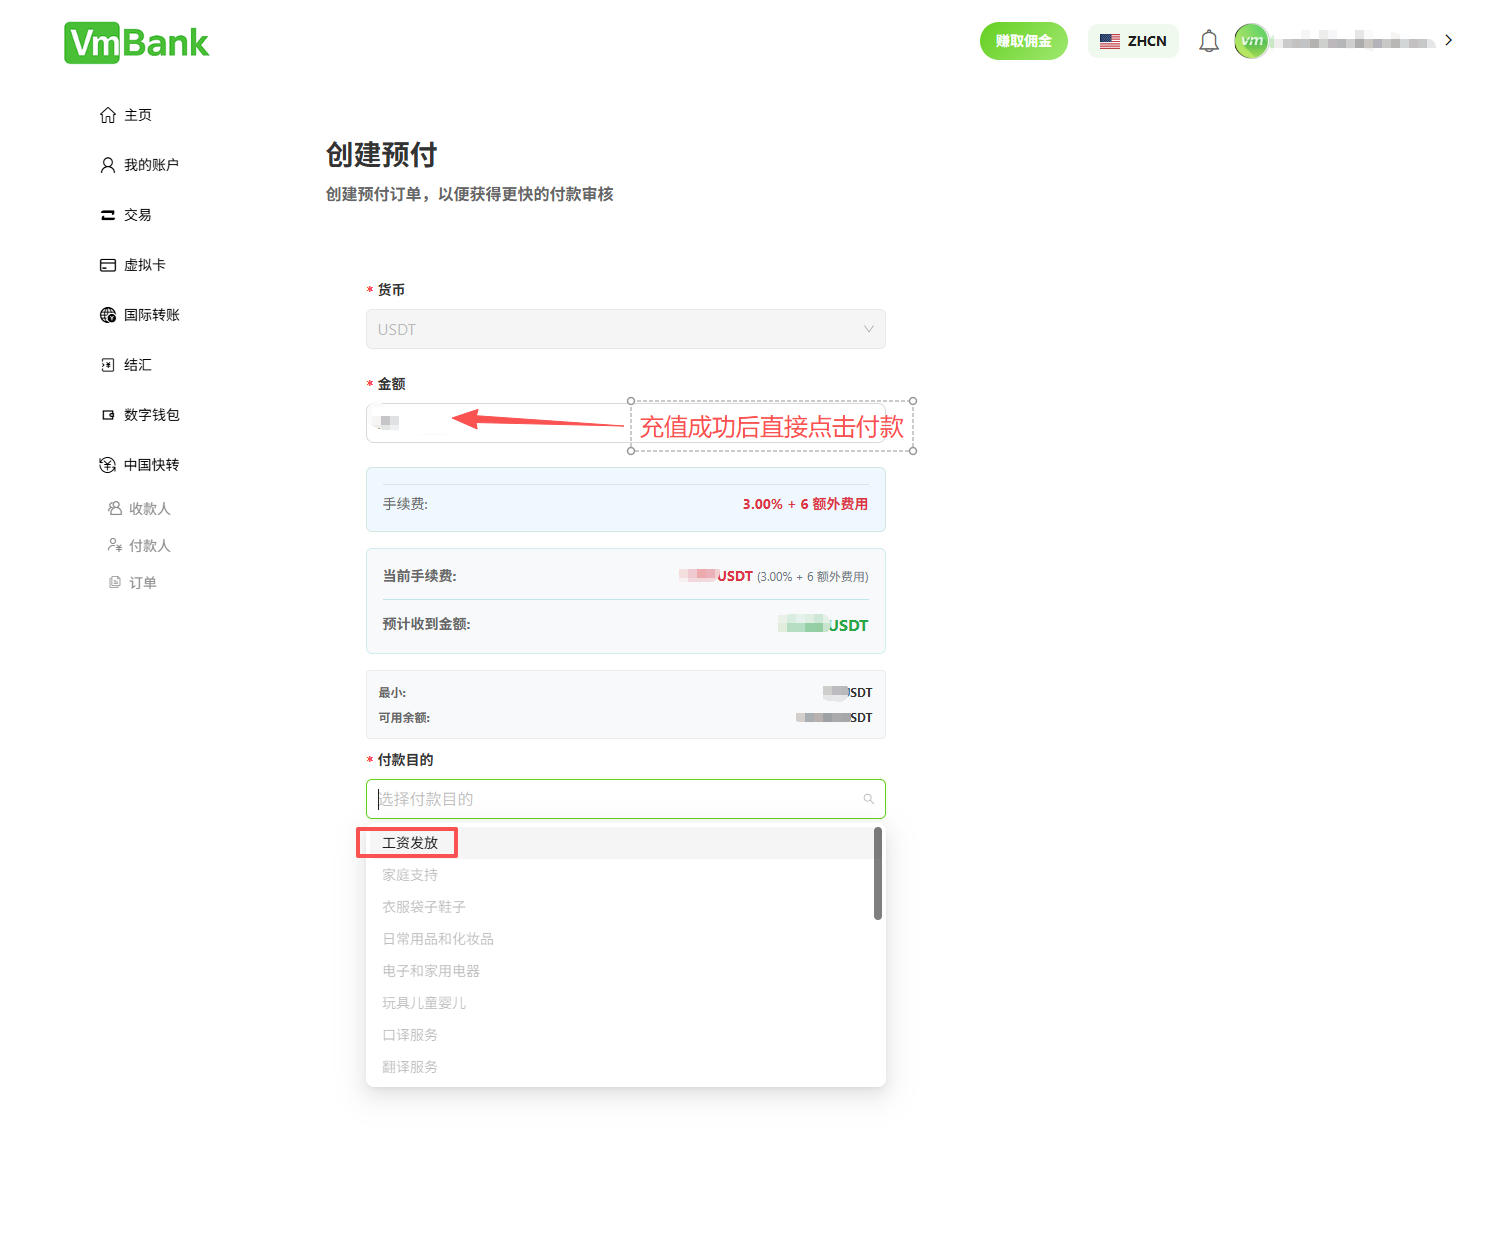Open the 选择付款目的 dropdown field
Screen dimensions: 1508x1244
[x=625, y=799]
